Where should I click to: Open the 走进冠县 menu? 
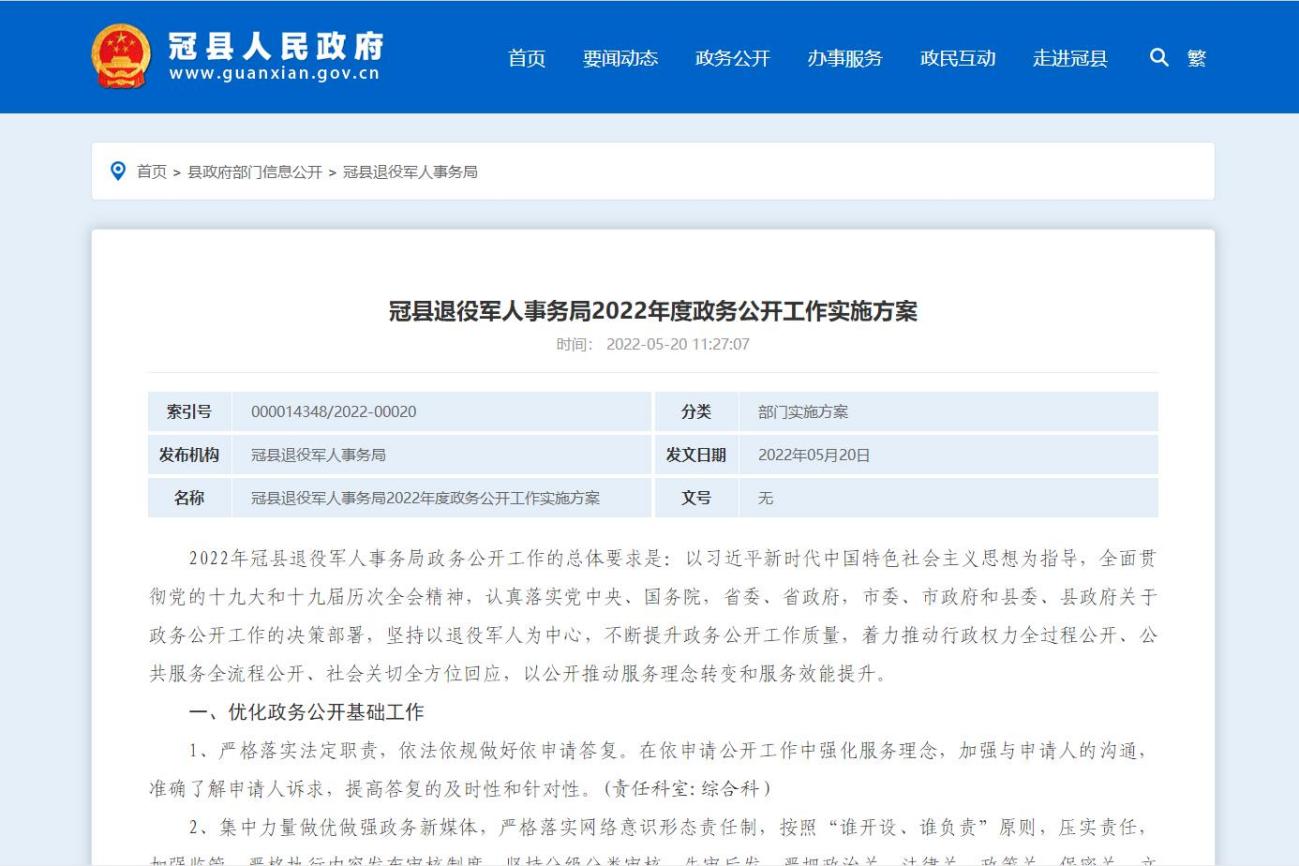(1070, 58)
